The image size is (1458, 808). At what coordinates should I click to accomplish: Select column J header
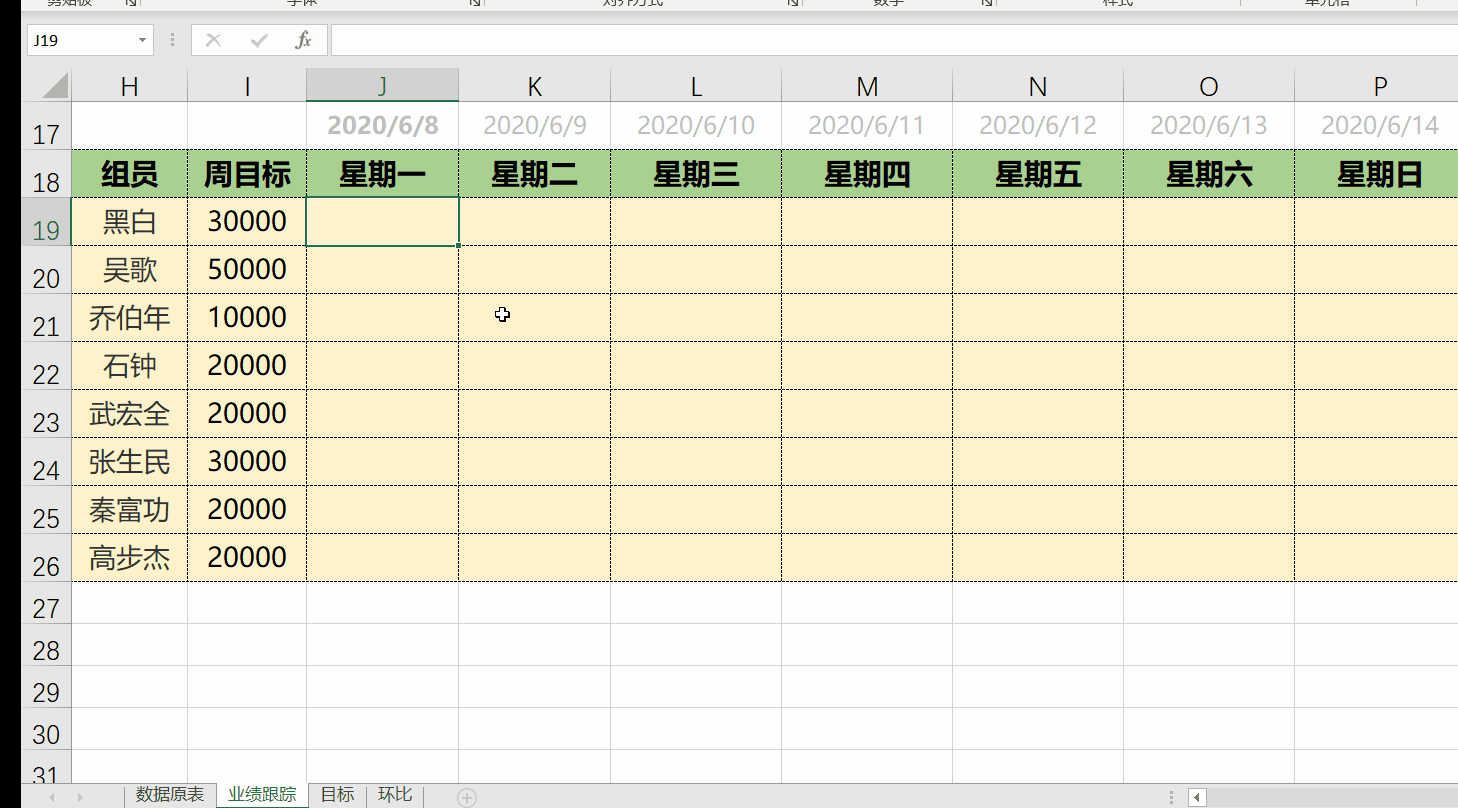pos(382,87)
